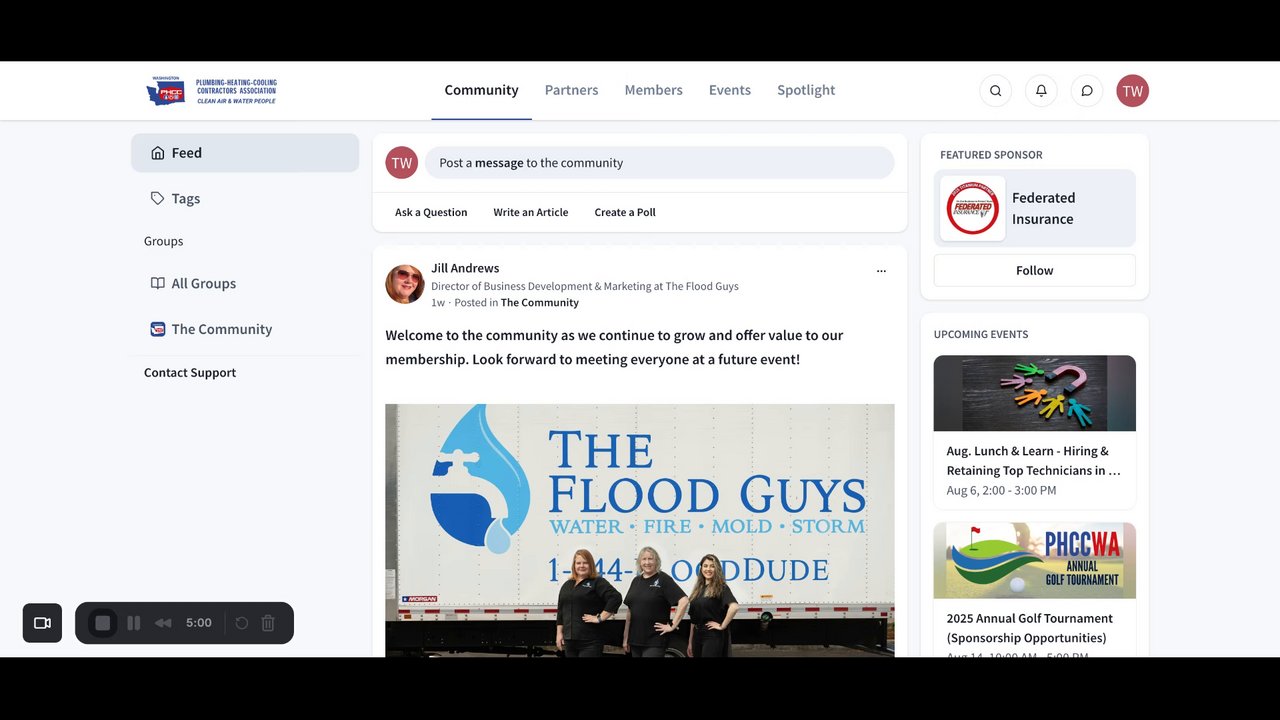Screen dimensions: 1280x720
Task: Select the Spotlight tab
Action: [x=806, y=90]
